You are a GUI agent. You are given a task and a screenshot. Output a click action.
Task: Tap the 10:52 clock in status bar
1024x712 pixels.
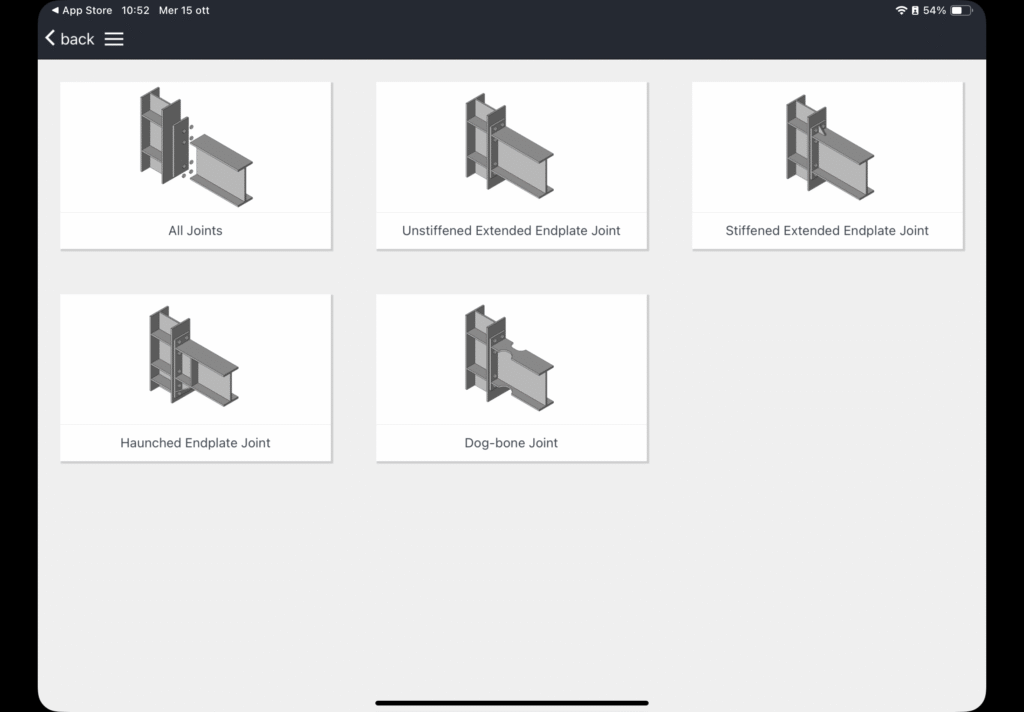[x=135, y=10]
